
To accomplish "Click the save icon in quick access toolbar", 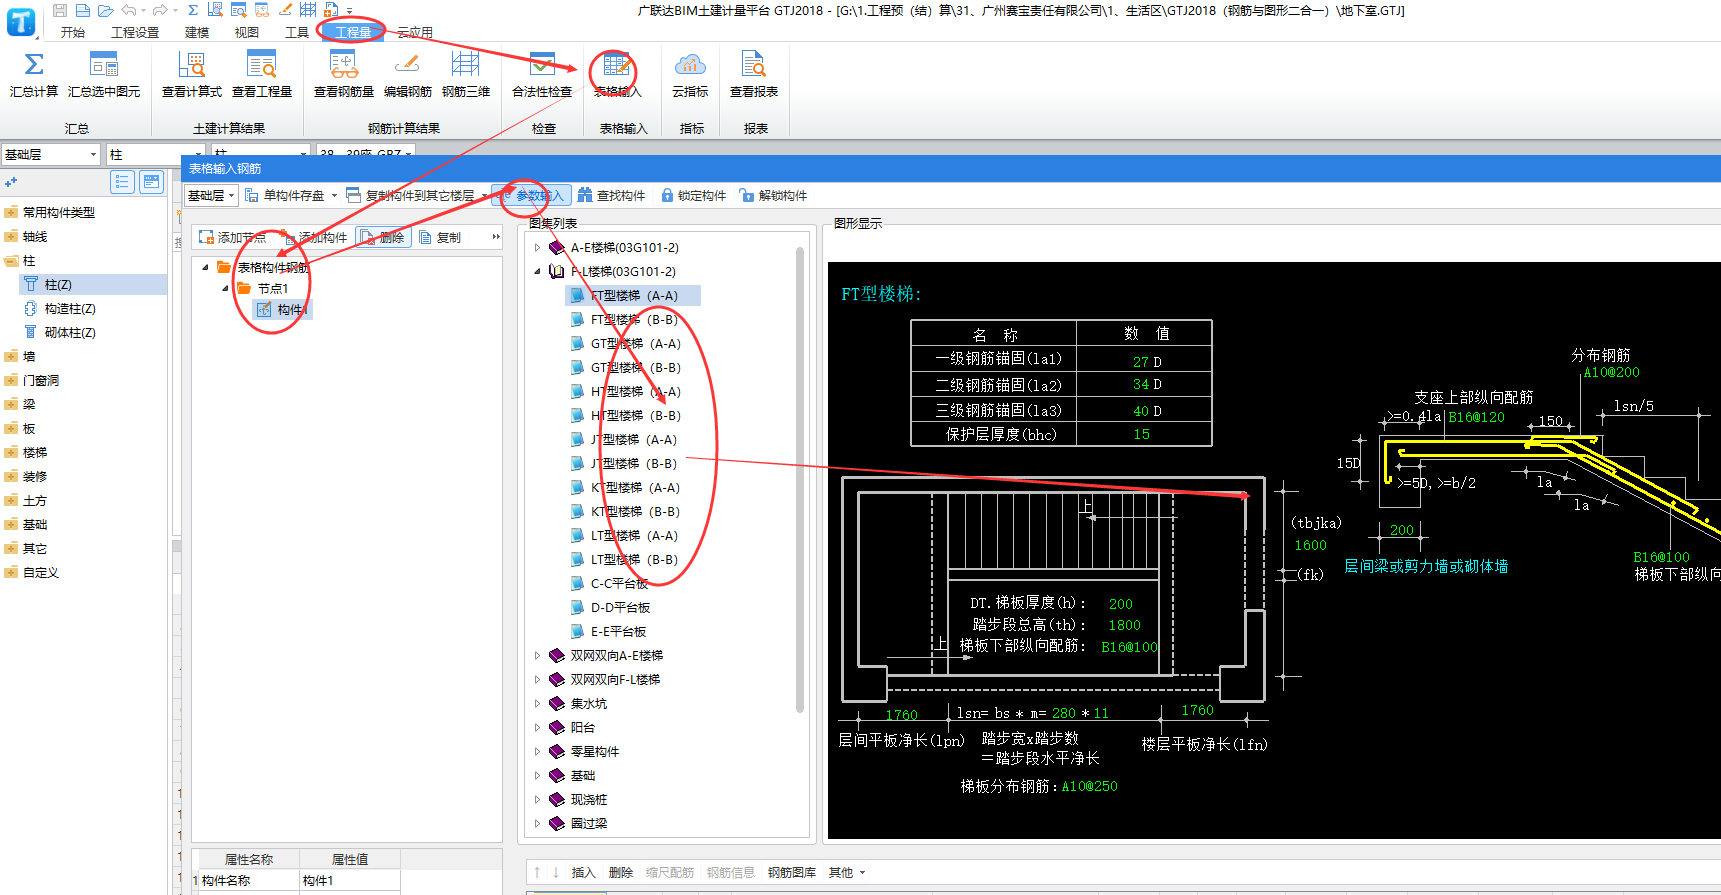I will tap(60, 10).
